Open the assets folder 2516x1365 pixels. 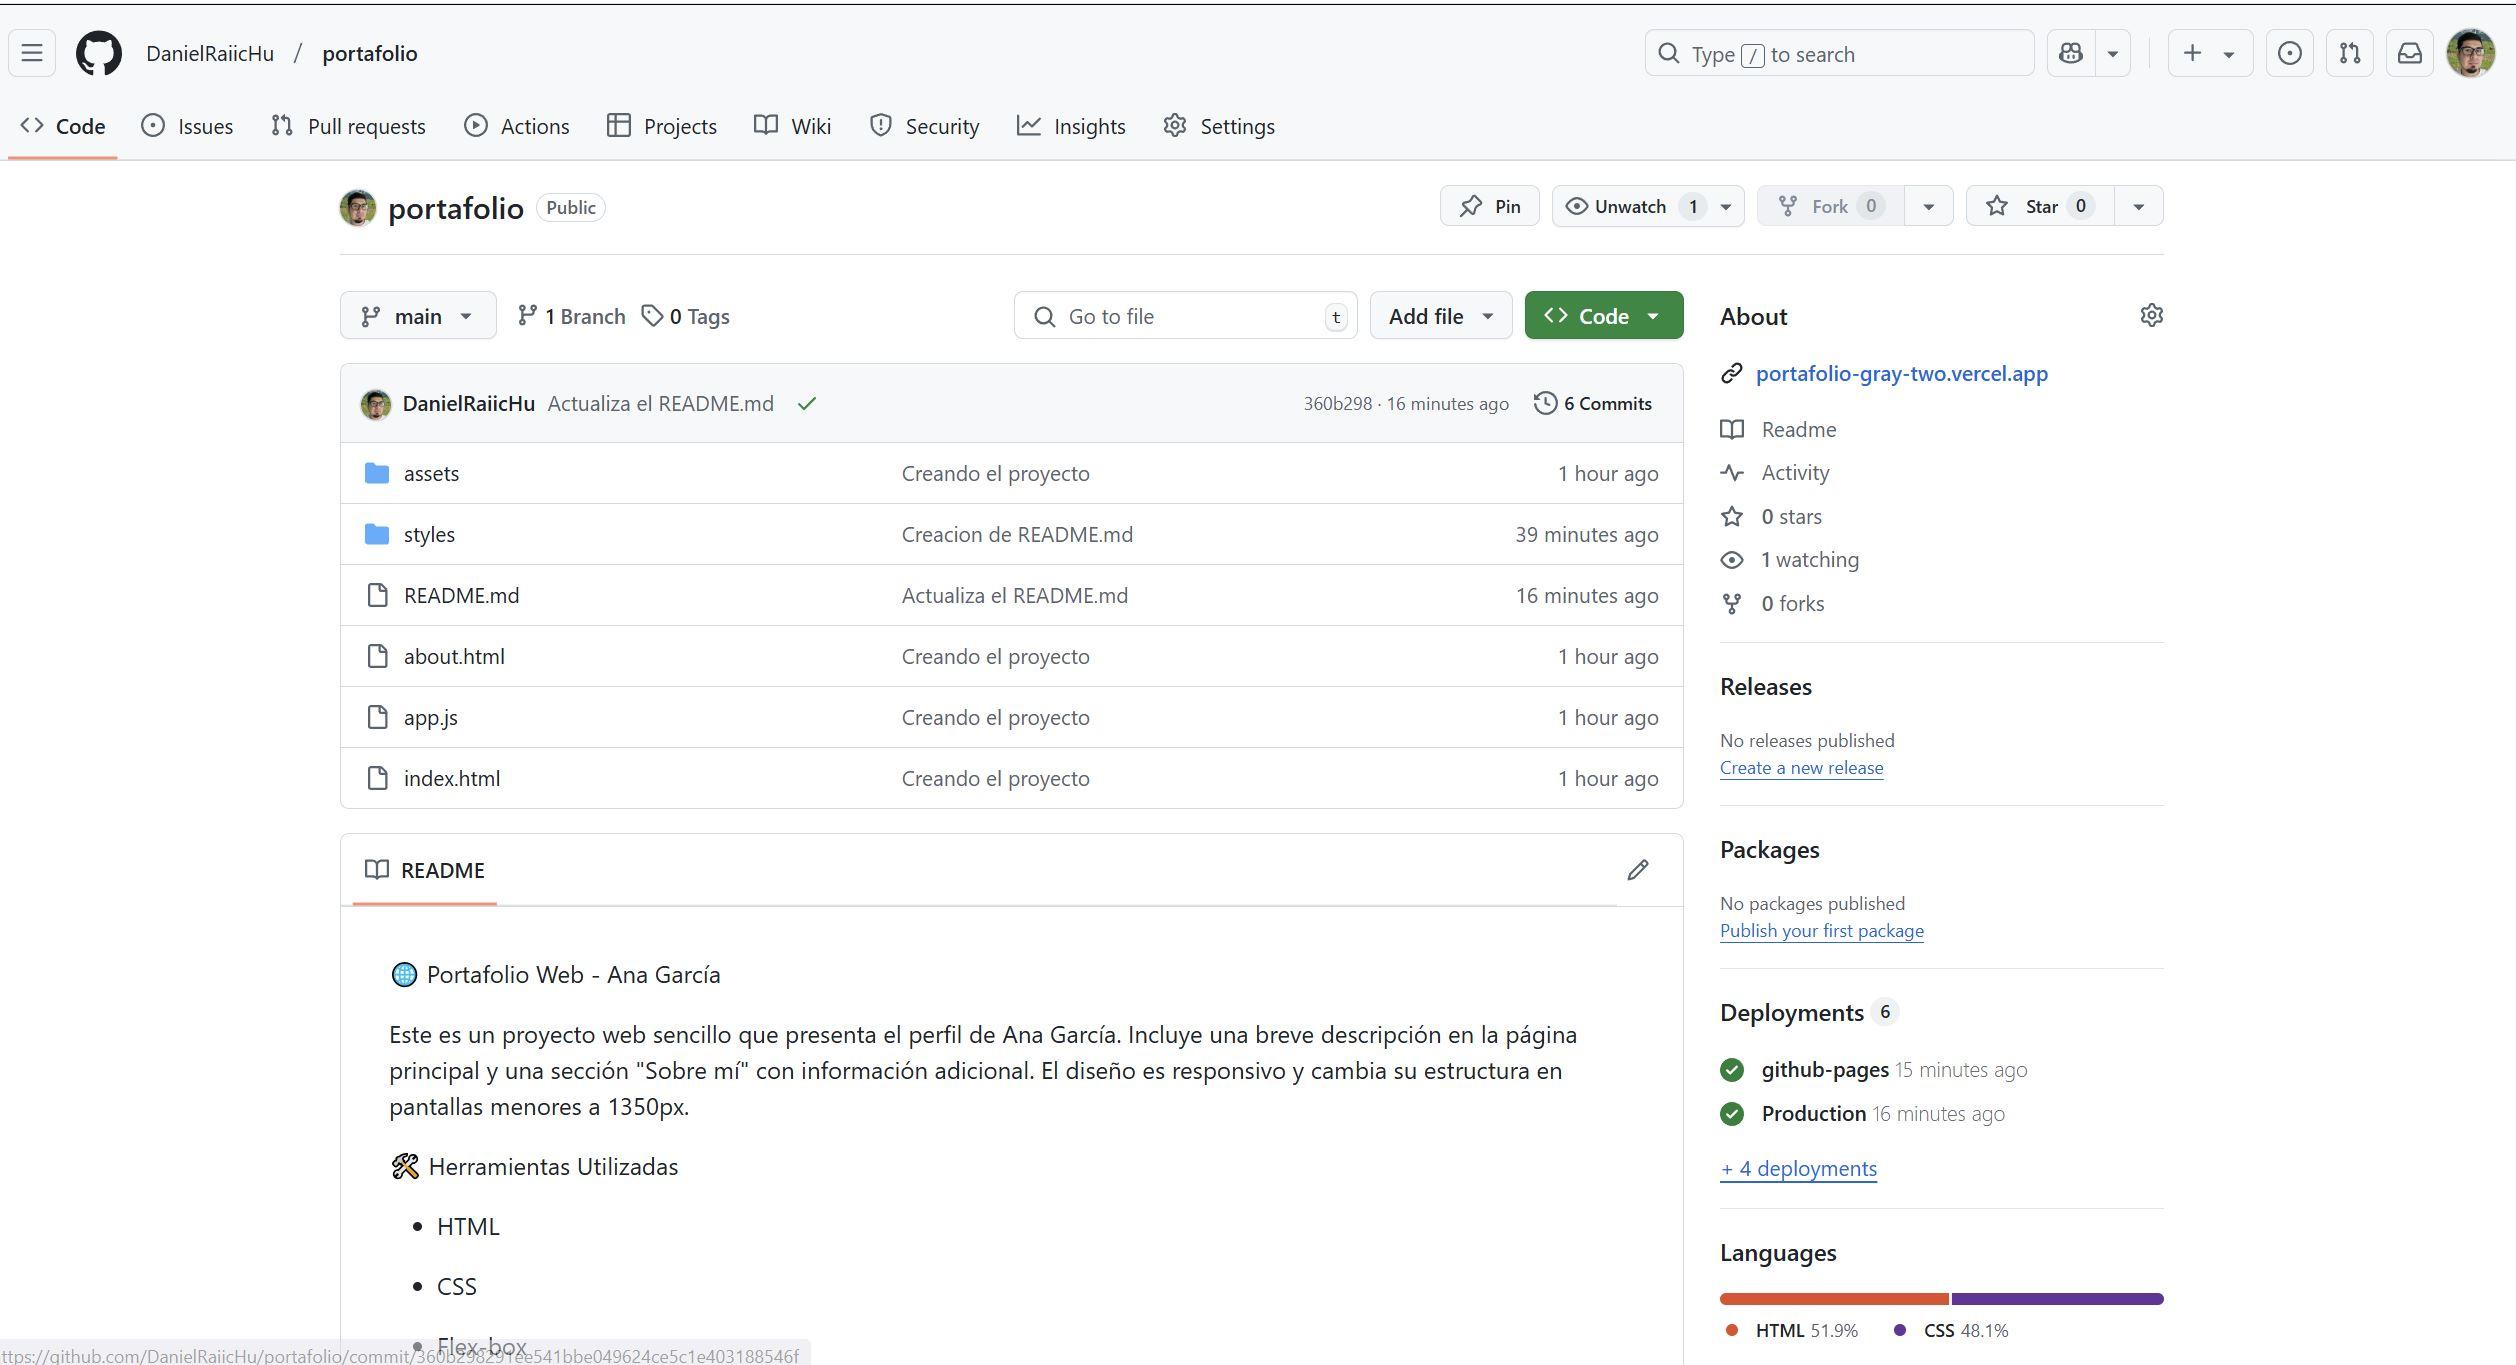click(431, 474)
